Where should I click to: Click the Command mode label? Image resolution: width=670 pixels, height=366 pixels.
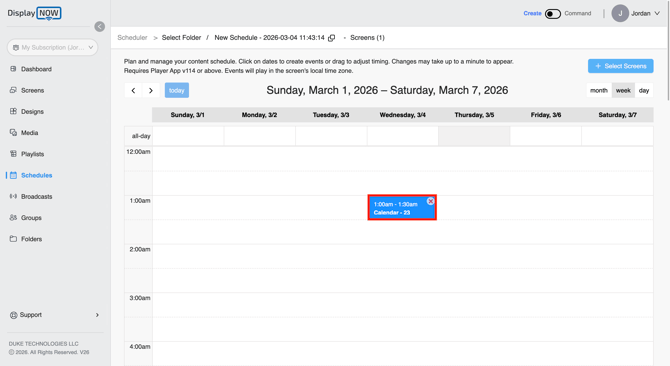(x=578, y=13)
